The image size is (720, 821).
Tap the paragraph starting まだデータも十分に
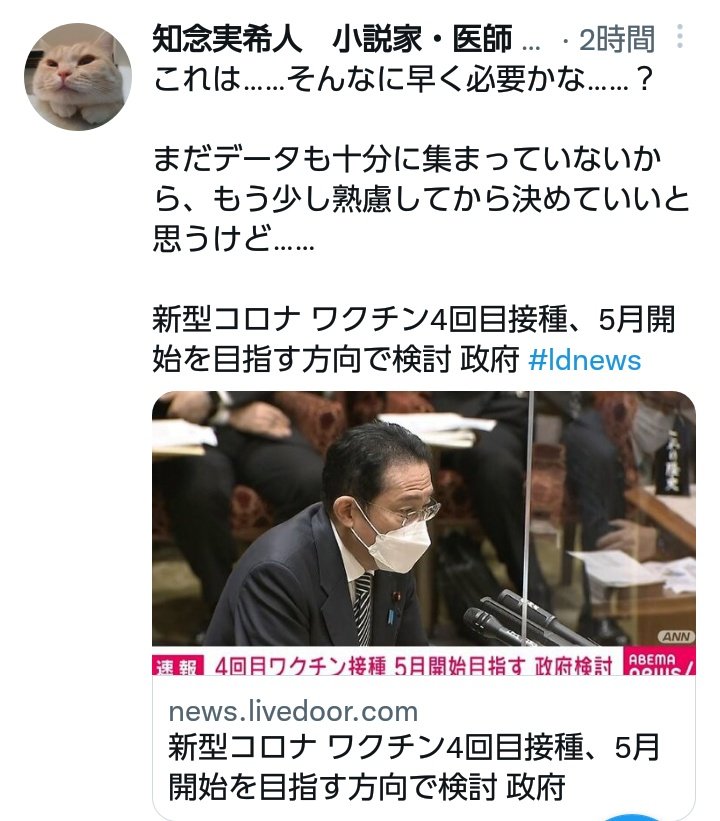[x=422, y=199]
